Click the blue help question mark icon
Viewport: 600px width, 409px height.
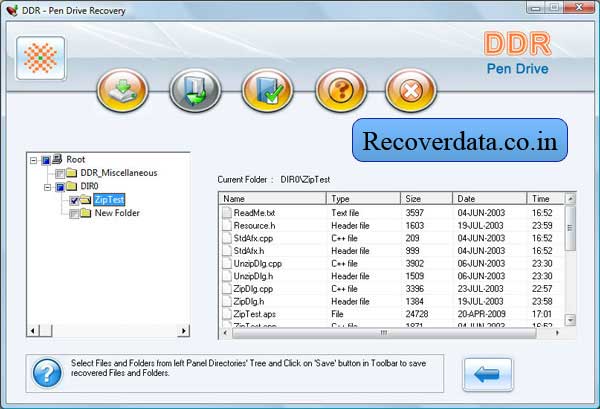coord(47,373)
